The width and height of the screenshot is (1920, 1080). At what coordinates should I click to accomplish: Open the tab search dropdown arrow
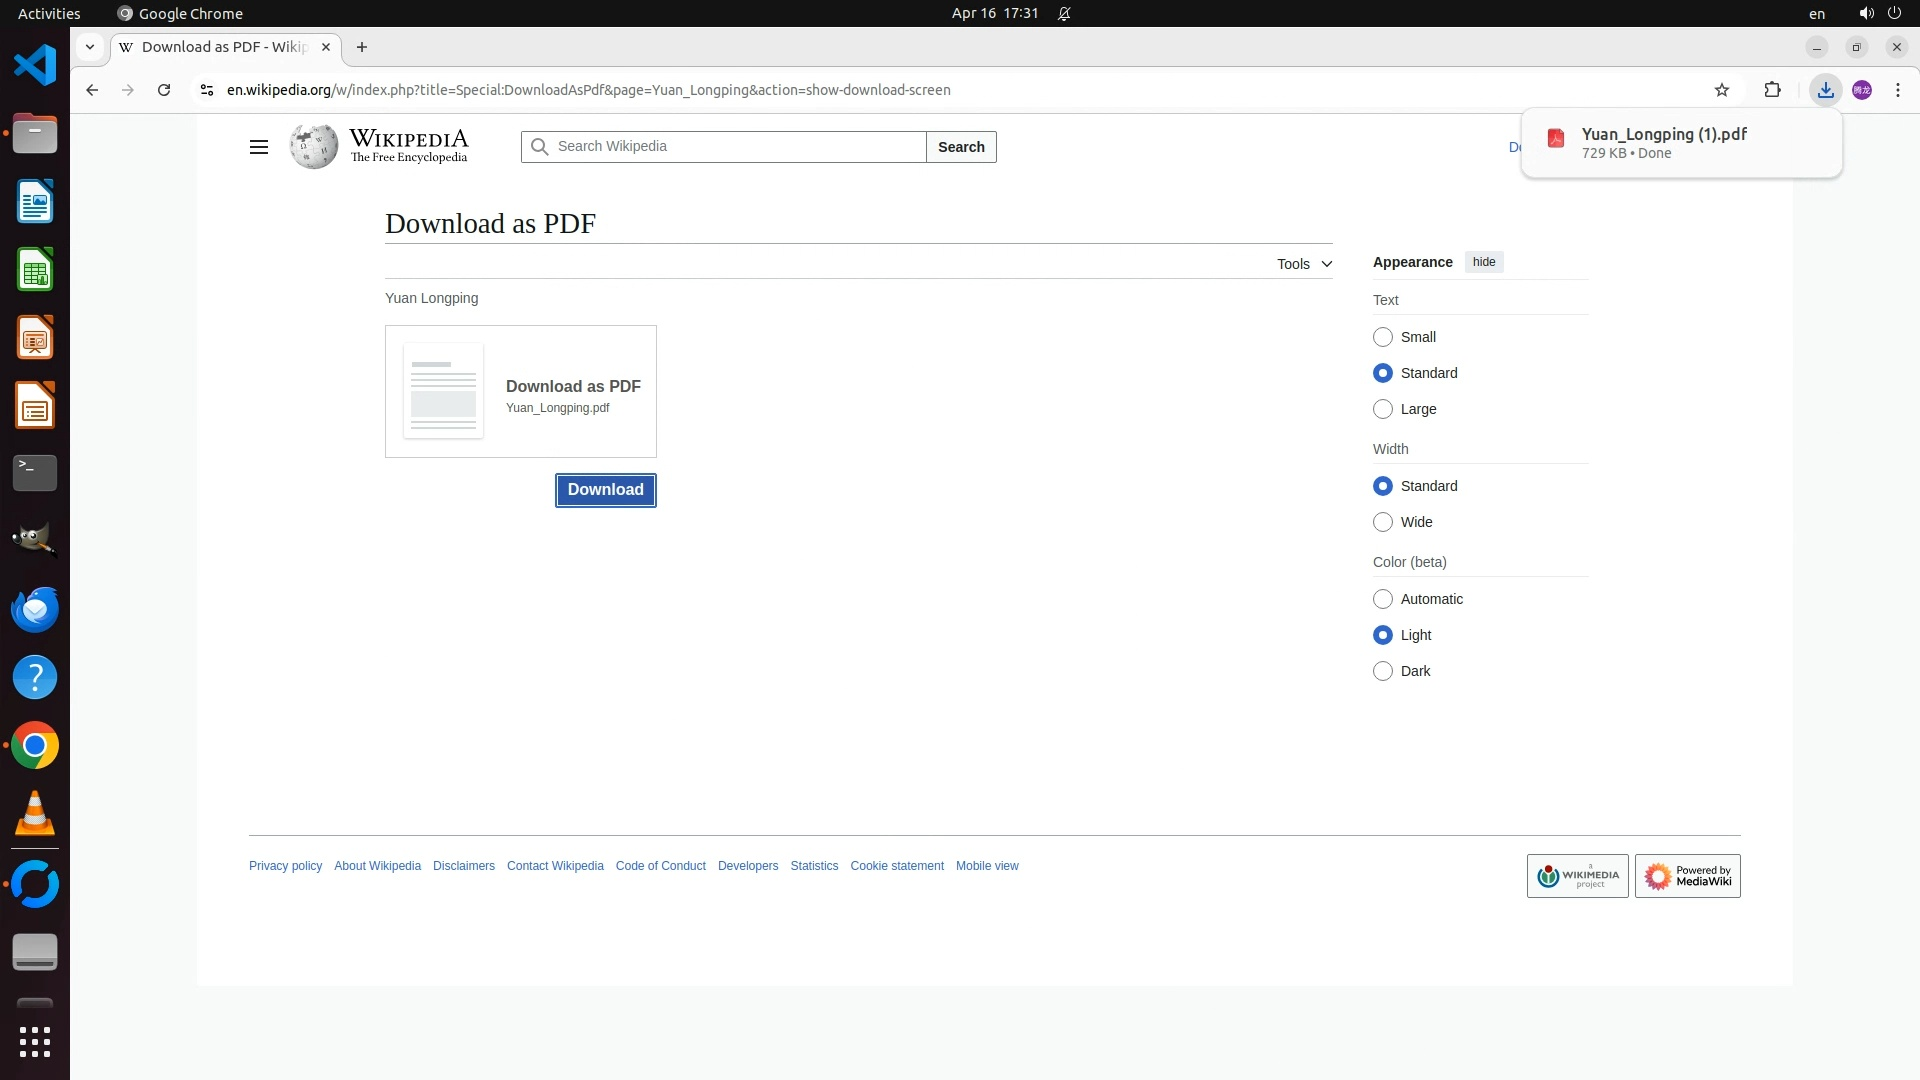click(x=90, y=47)
